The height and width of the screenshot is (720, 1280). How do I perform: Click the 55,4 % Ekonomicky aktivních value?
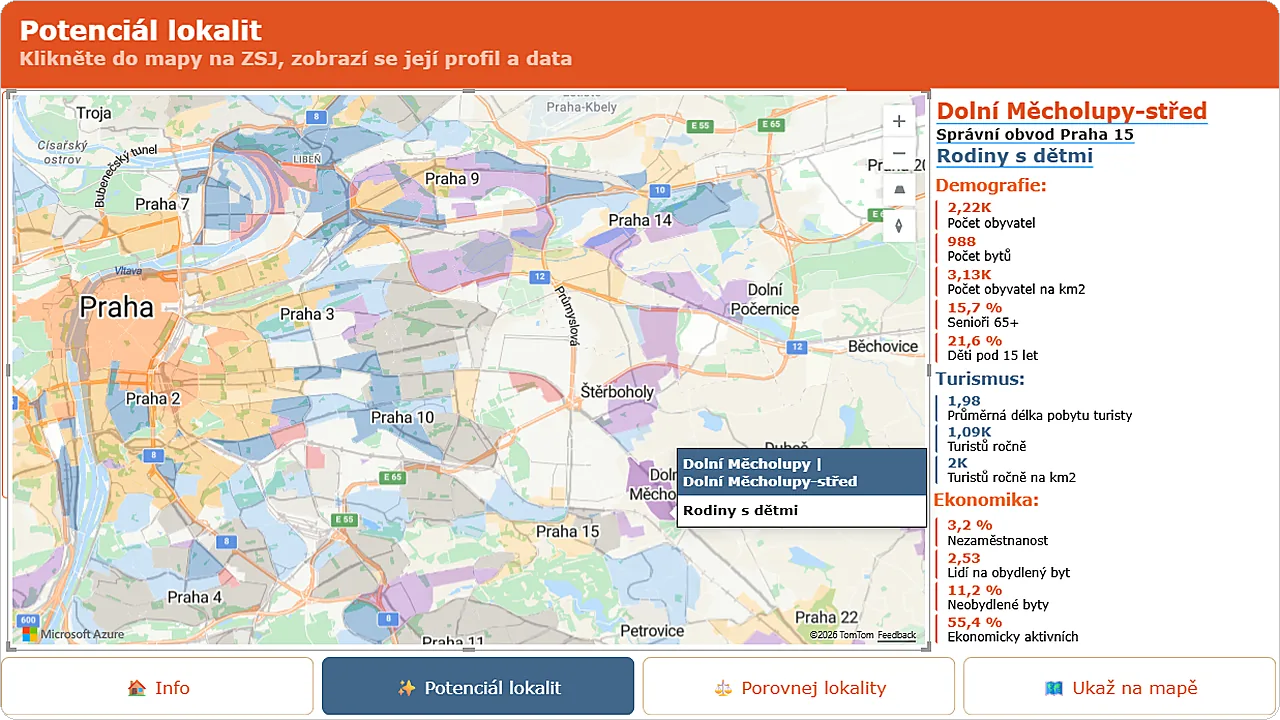[975, 622]
